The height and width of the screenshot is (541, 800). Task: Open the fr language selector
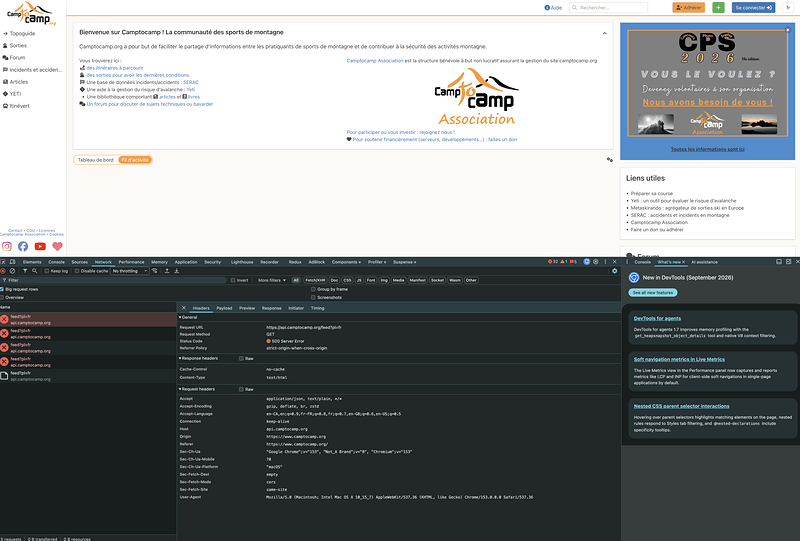[x=788, y=8]
